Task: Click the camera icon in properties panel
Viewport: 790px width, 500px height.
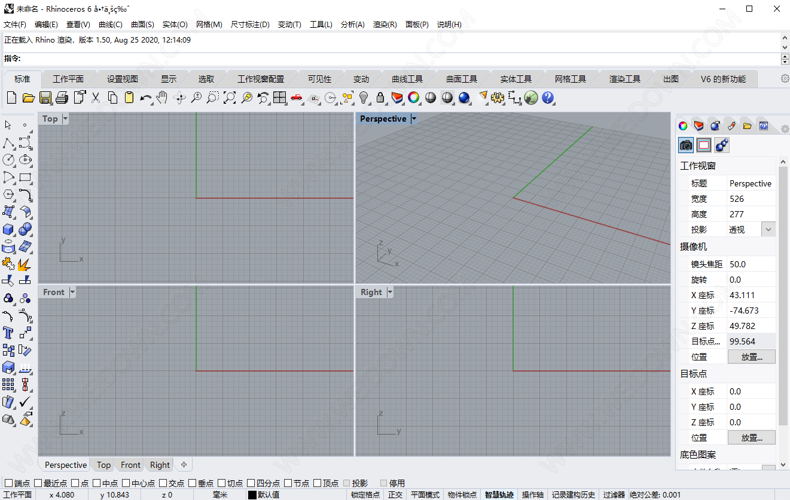Action: [686, 145]
